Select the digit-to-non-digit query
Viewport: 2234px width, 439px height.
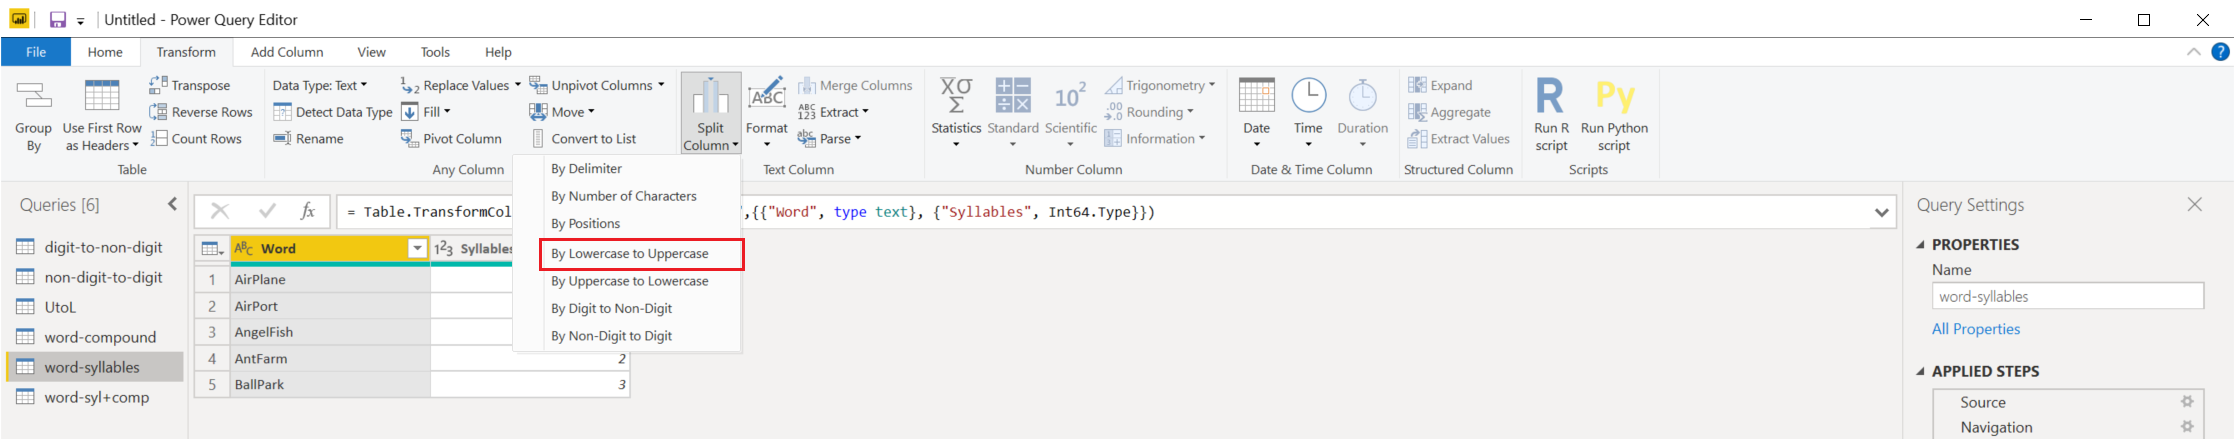pyautogui.click(x=95, y=247)
